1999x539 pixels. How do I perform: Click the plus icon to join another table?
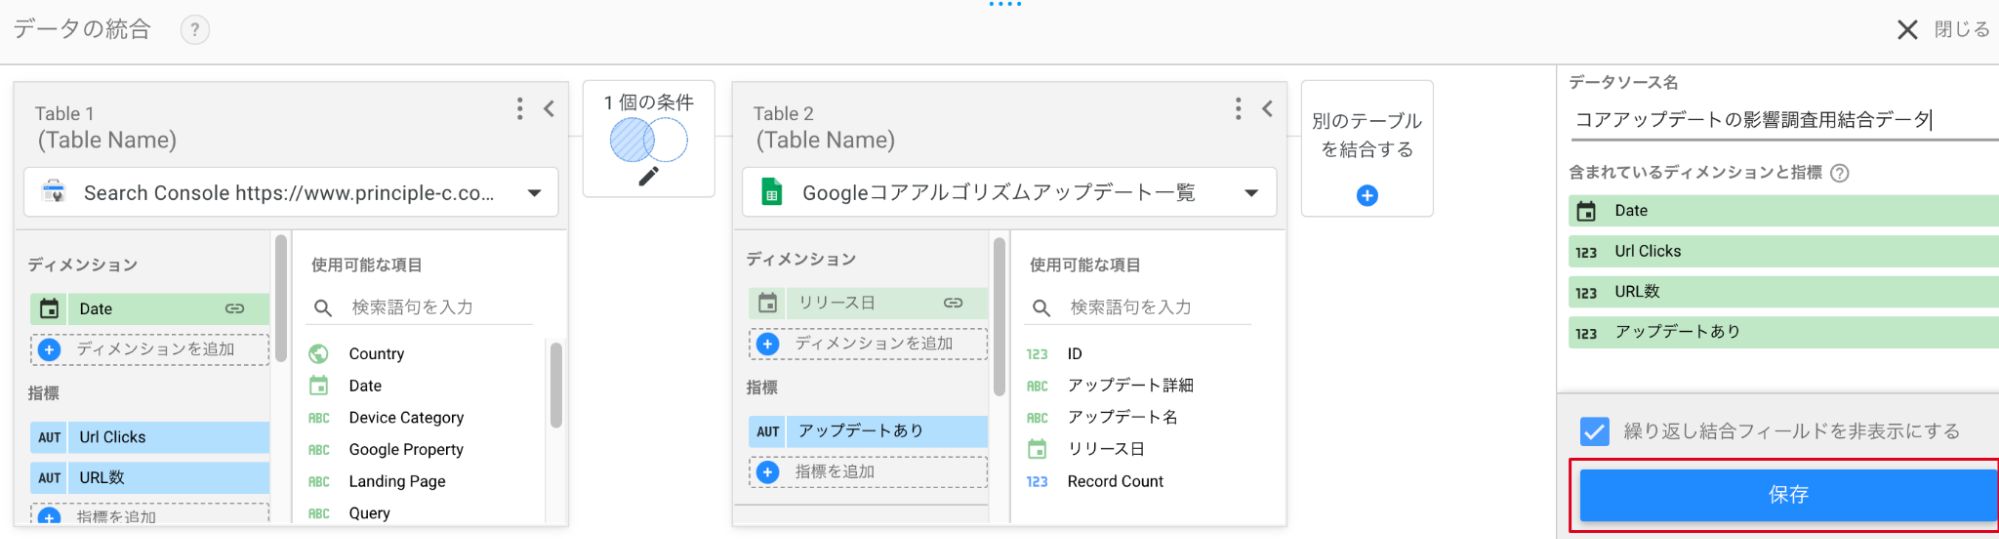click(1367, 196)
